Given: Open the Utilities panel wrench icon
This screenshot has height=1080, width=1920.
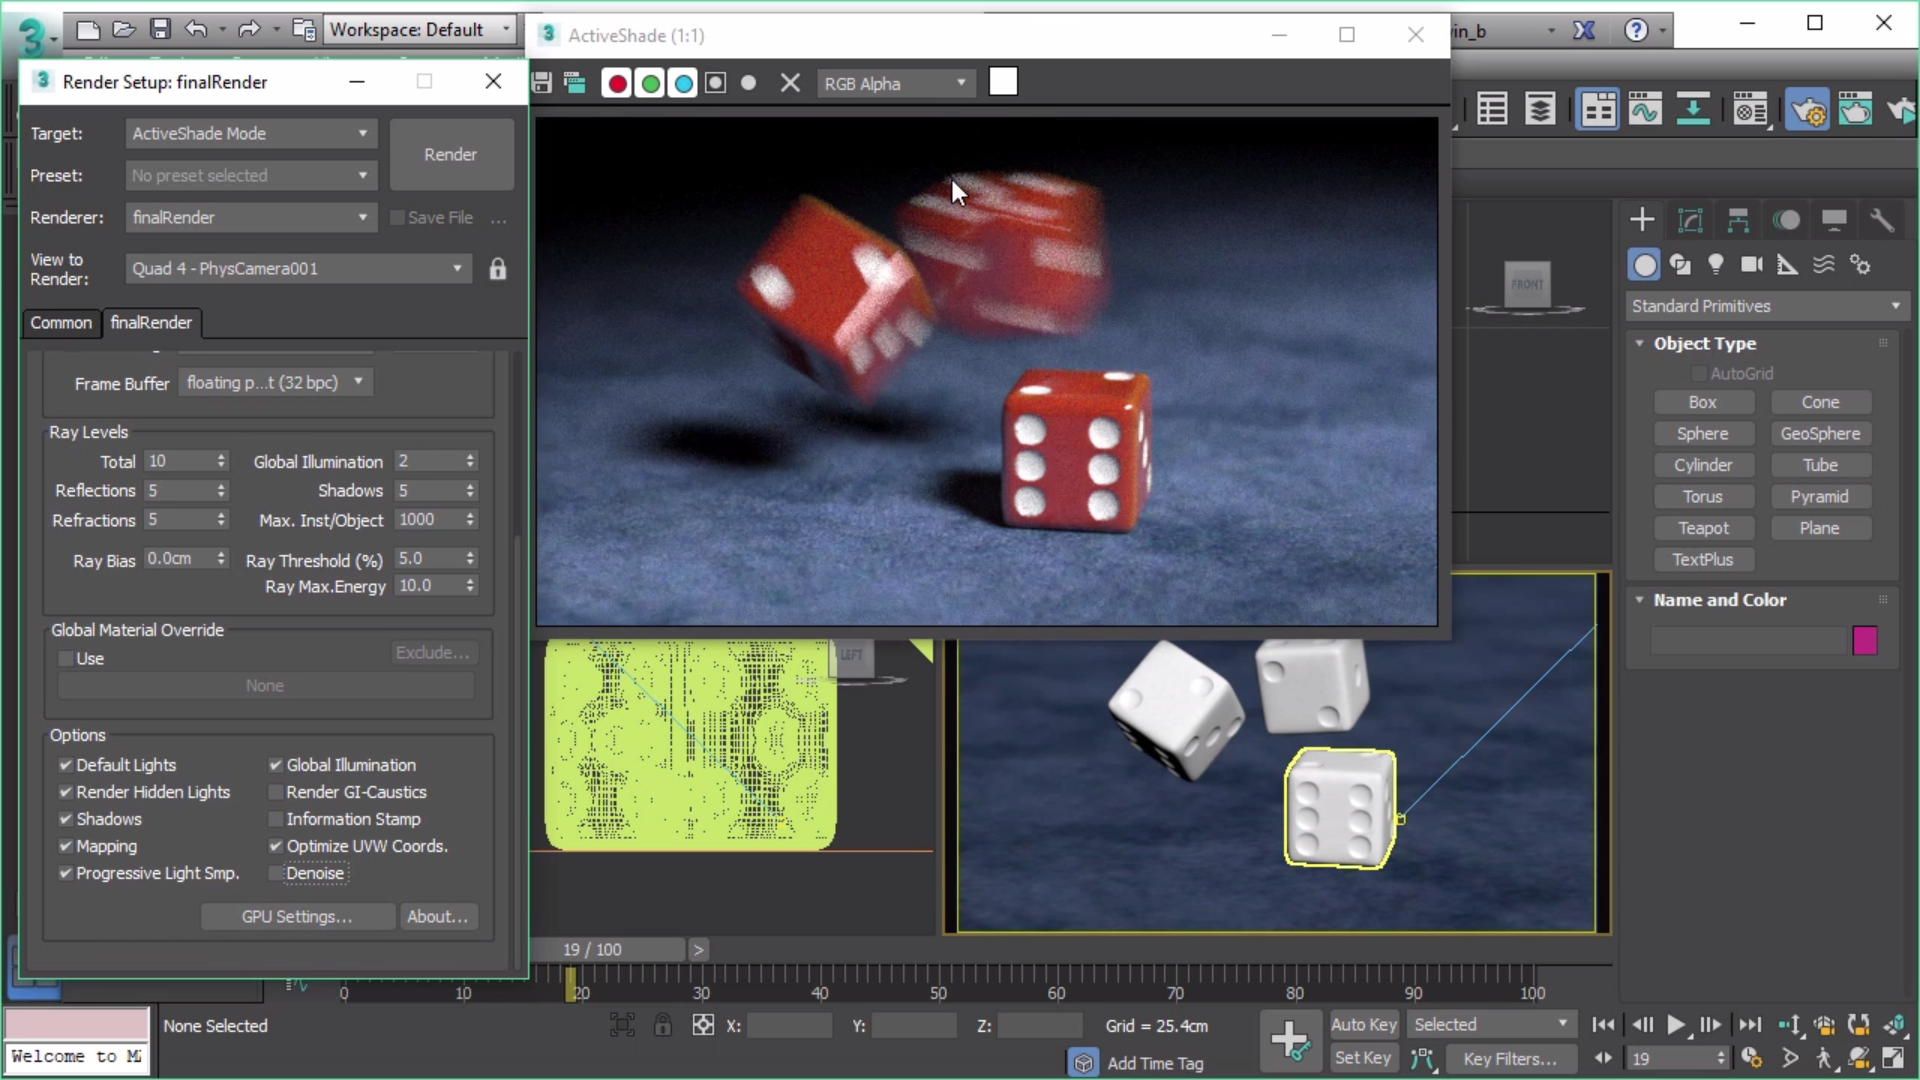Looking at the screenshot, I should [x=1881, y=220].
